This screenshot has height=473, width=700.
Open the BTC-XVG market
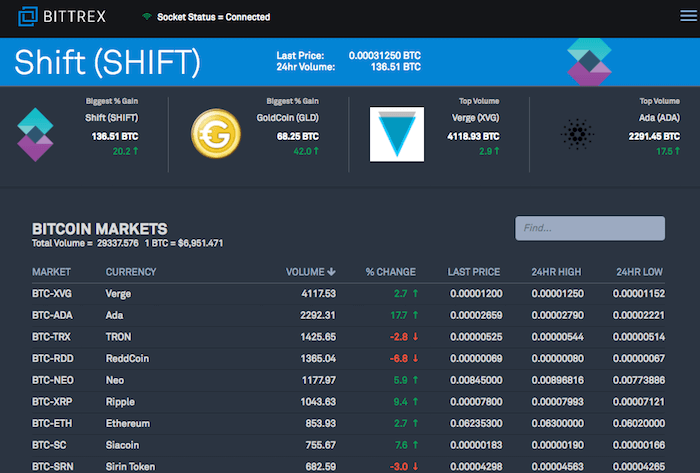(x=52, y=294)
